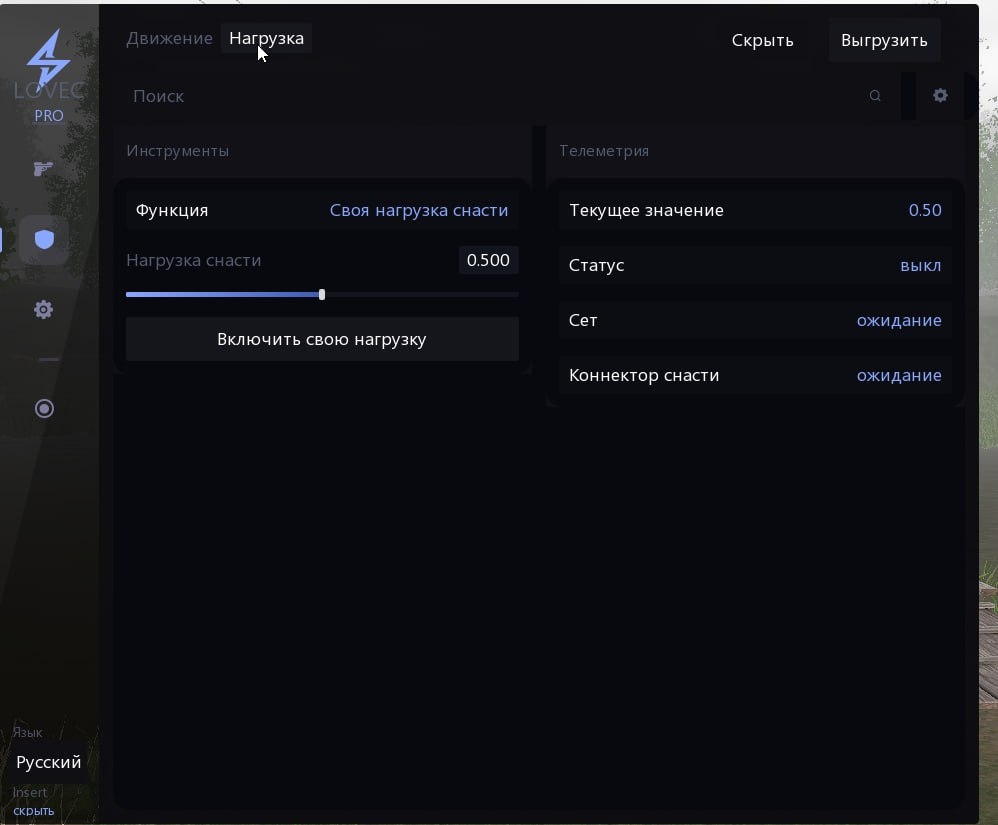The width and height of the screenshot is (998, 825).
Task: Click the short dash icon in sidebar
Action: 48,359
